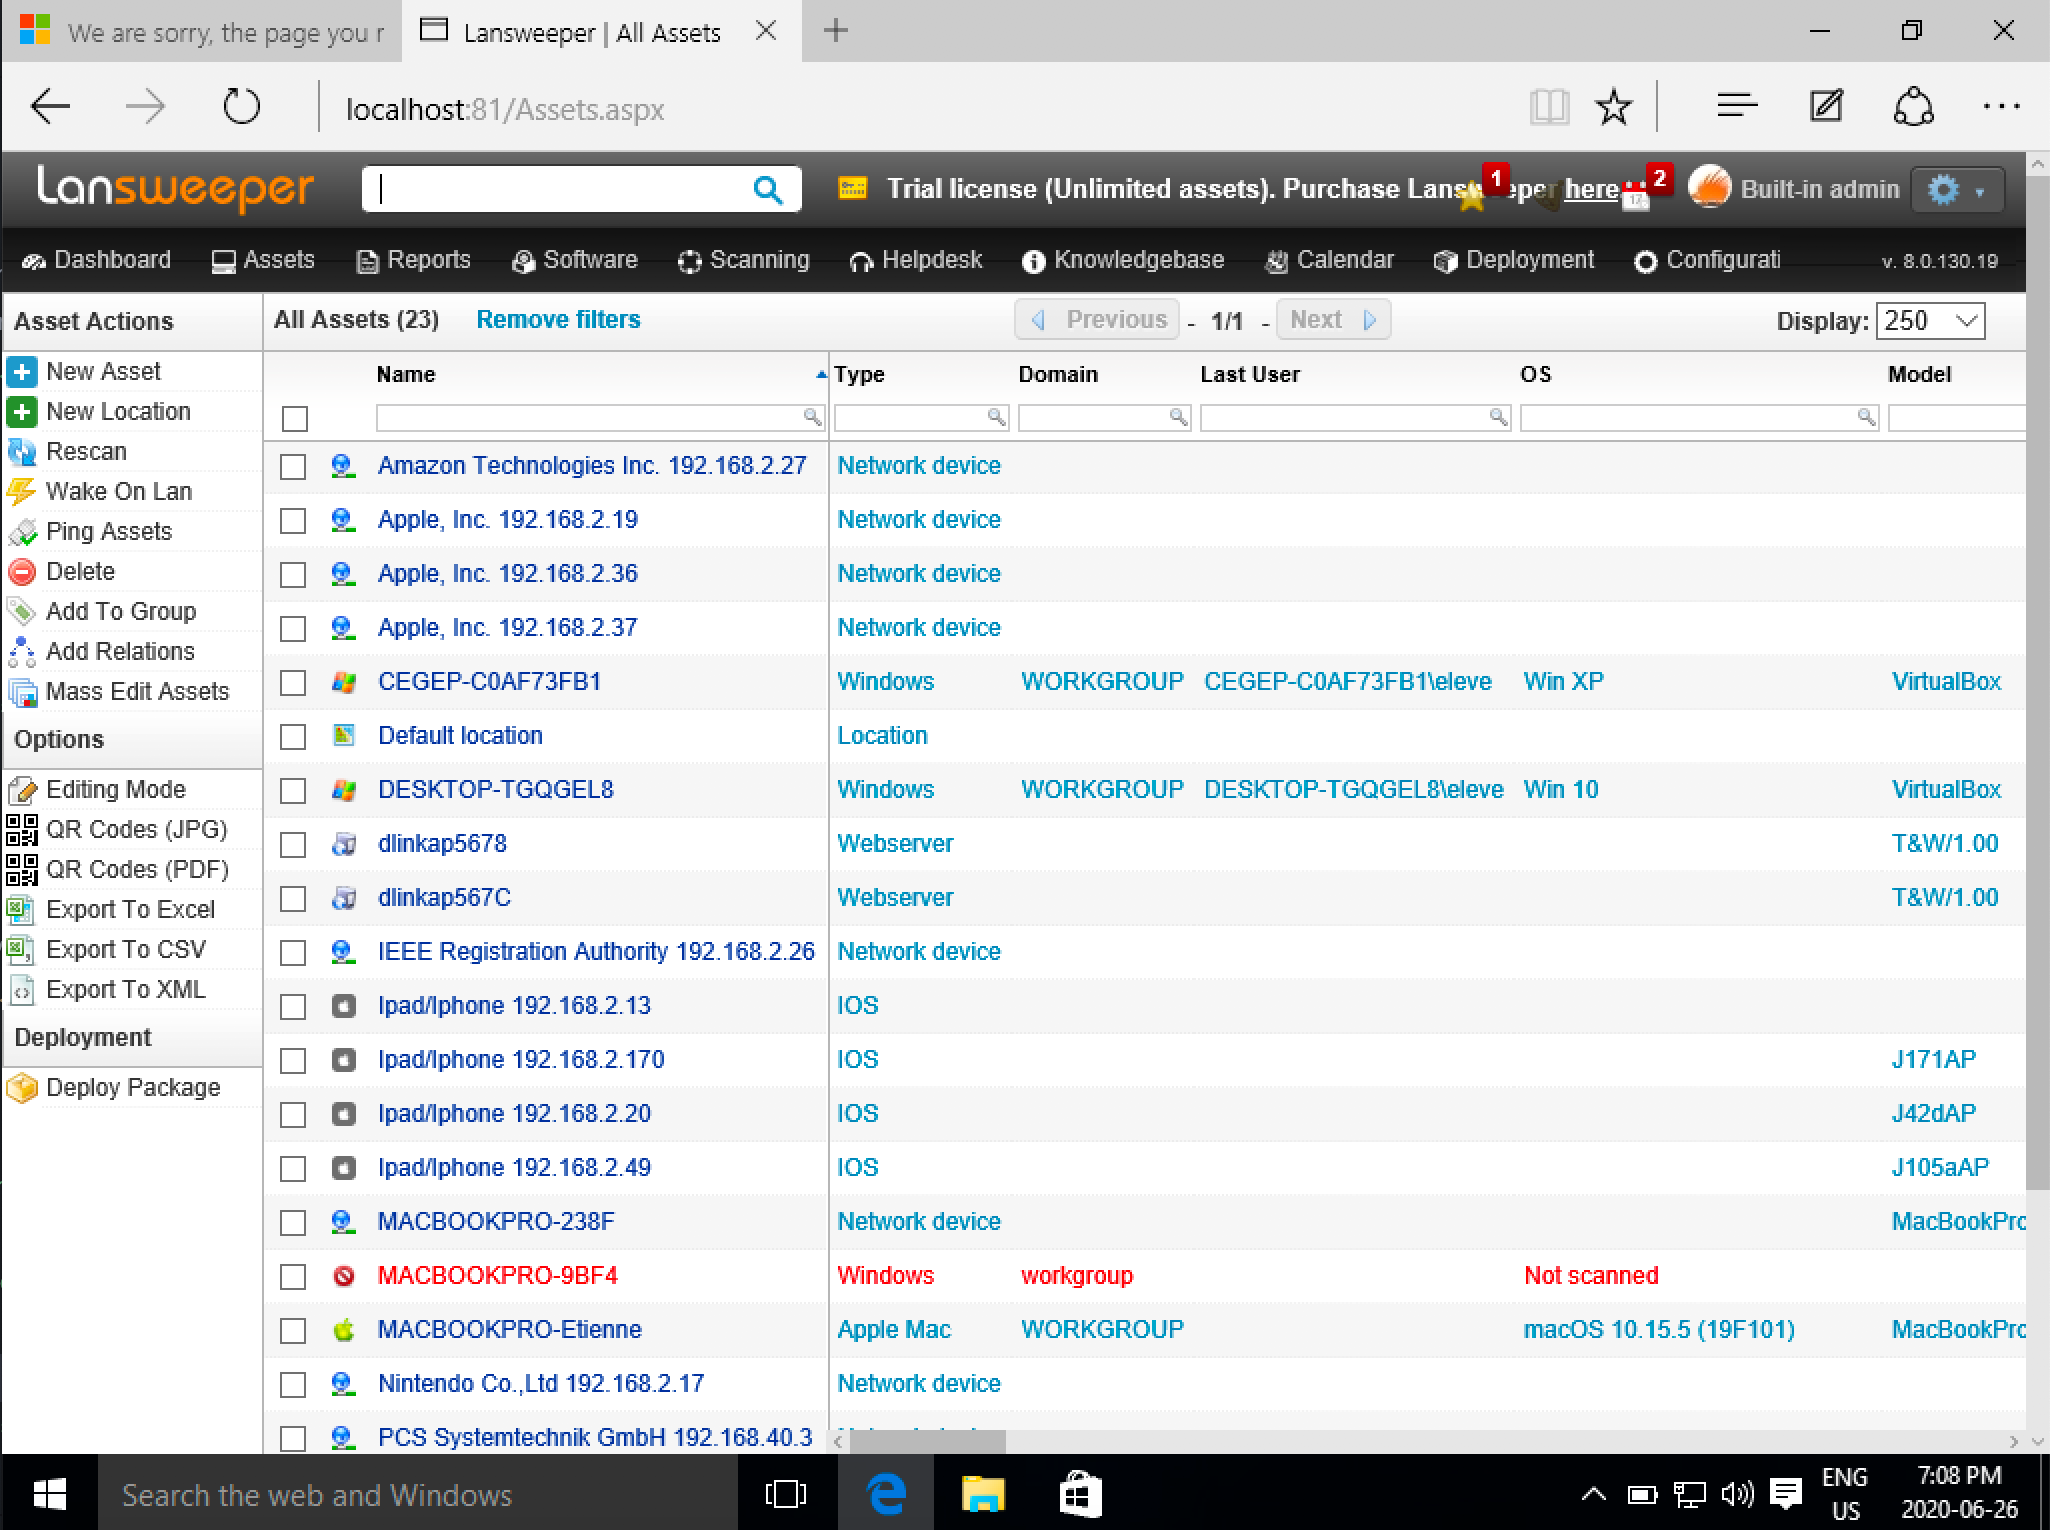Click the Ping Assets icon
The image size is (2050, 1530).
click(x=22, y=532)
